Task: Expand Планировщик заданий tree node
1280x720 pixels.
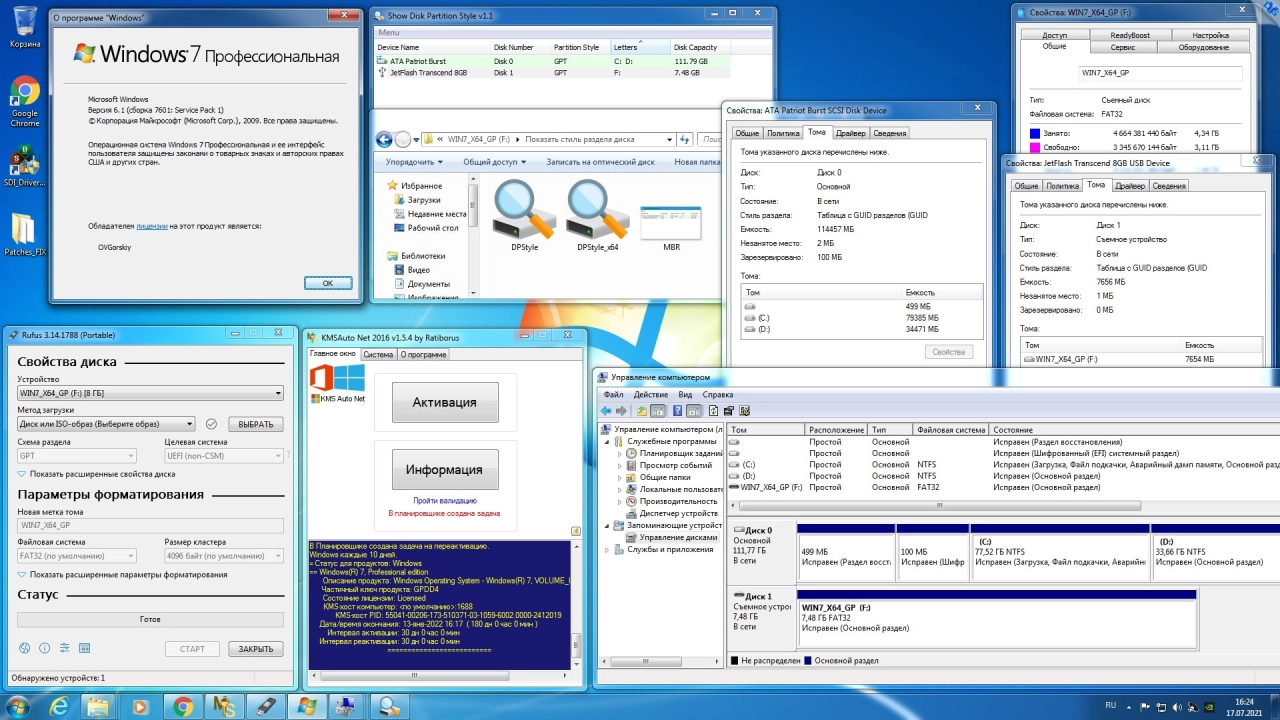Action: 620,453
